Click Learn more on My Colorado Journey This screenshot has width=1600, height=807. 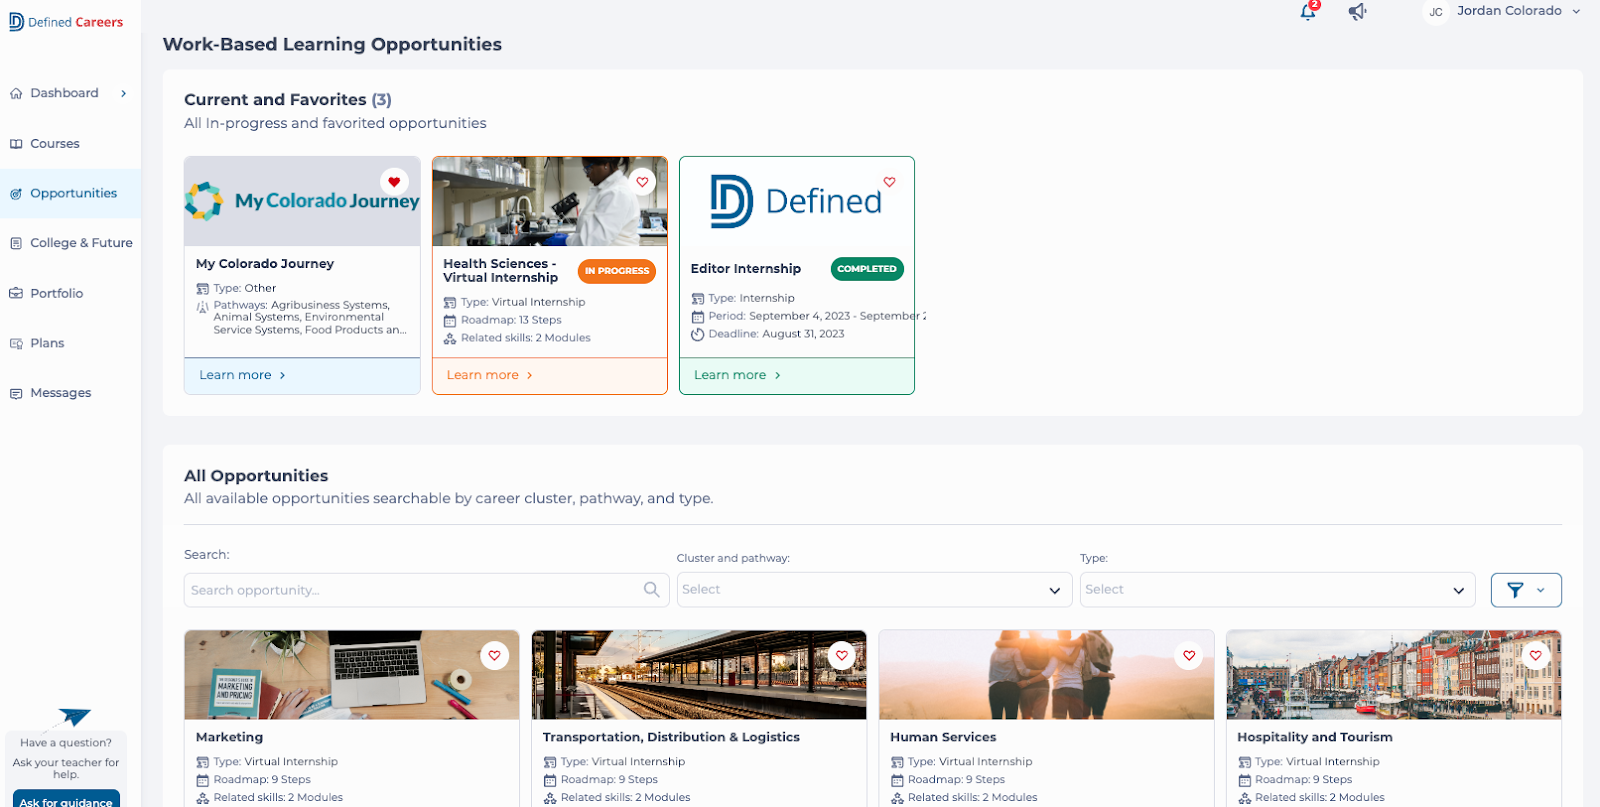242,375
